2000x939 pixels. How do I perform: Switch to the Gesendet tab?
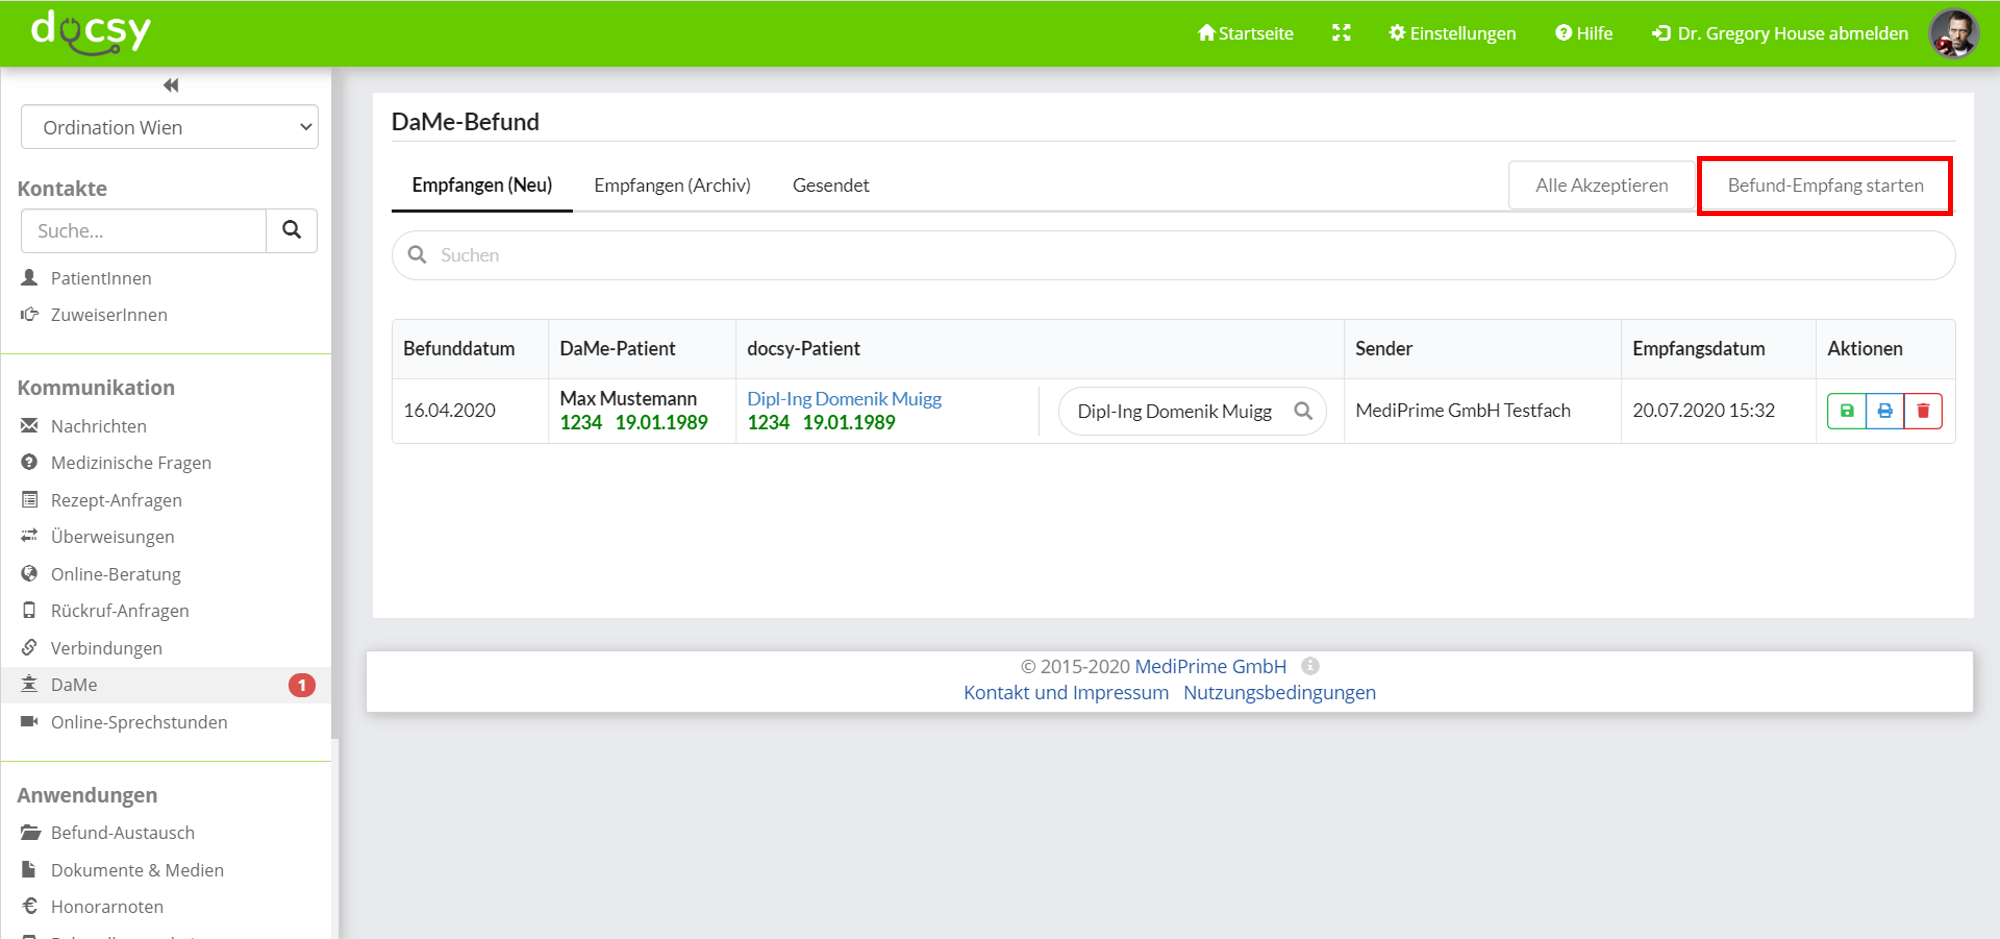coord(831,185)
